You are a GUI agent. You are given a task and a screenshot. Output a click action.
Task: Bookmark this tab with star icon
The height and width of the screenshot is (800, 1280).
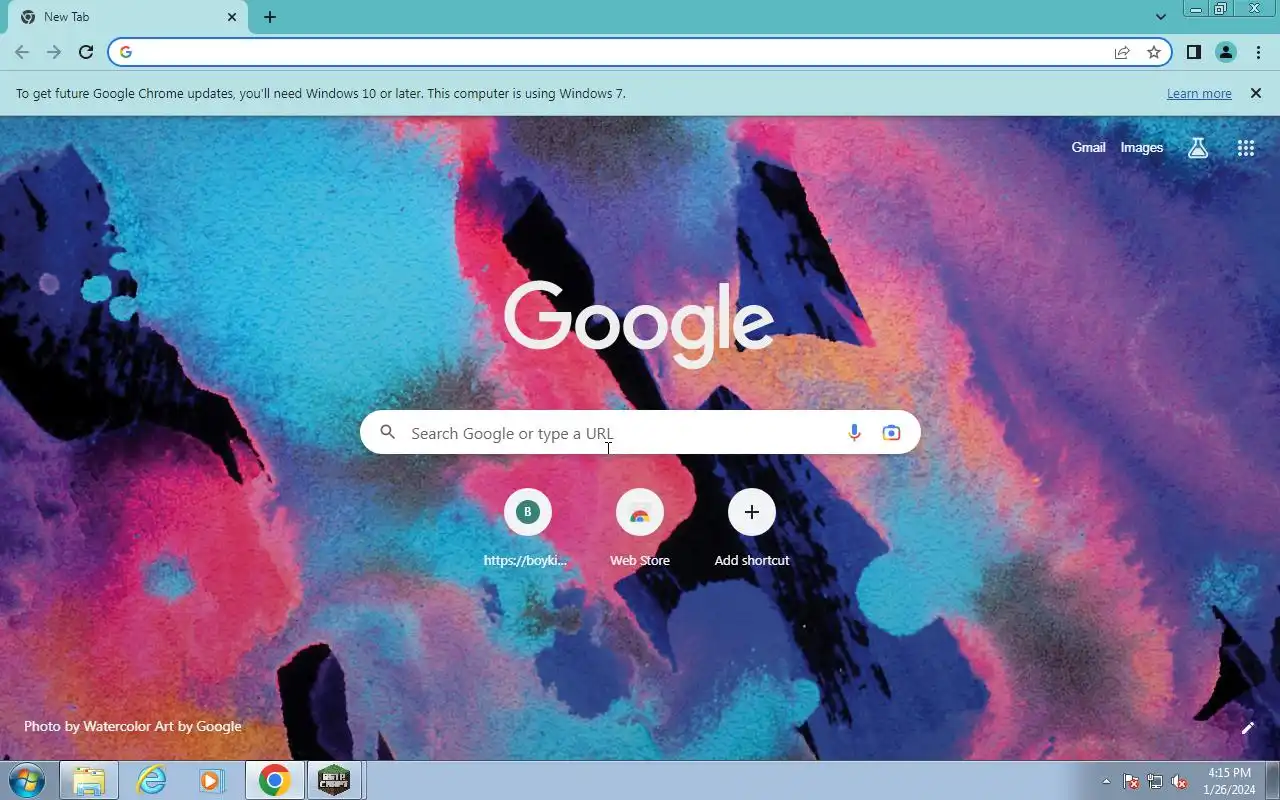1154,52
